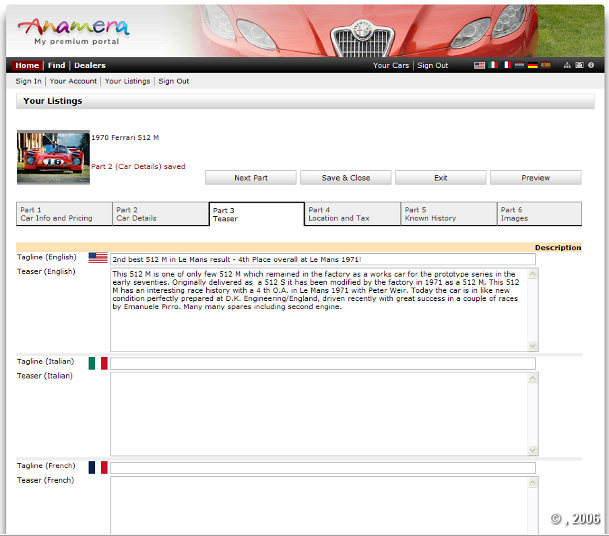
Task: Click the contact card icon in nav bar
Action: (x=579, y=65)
